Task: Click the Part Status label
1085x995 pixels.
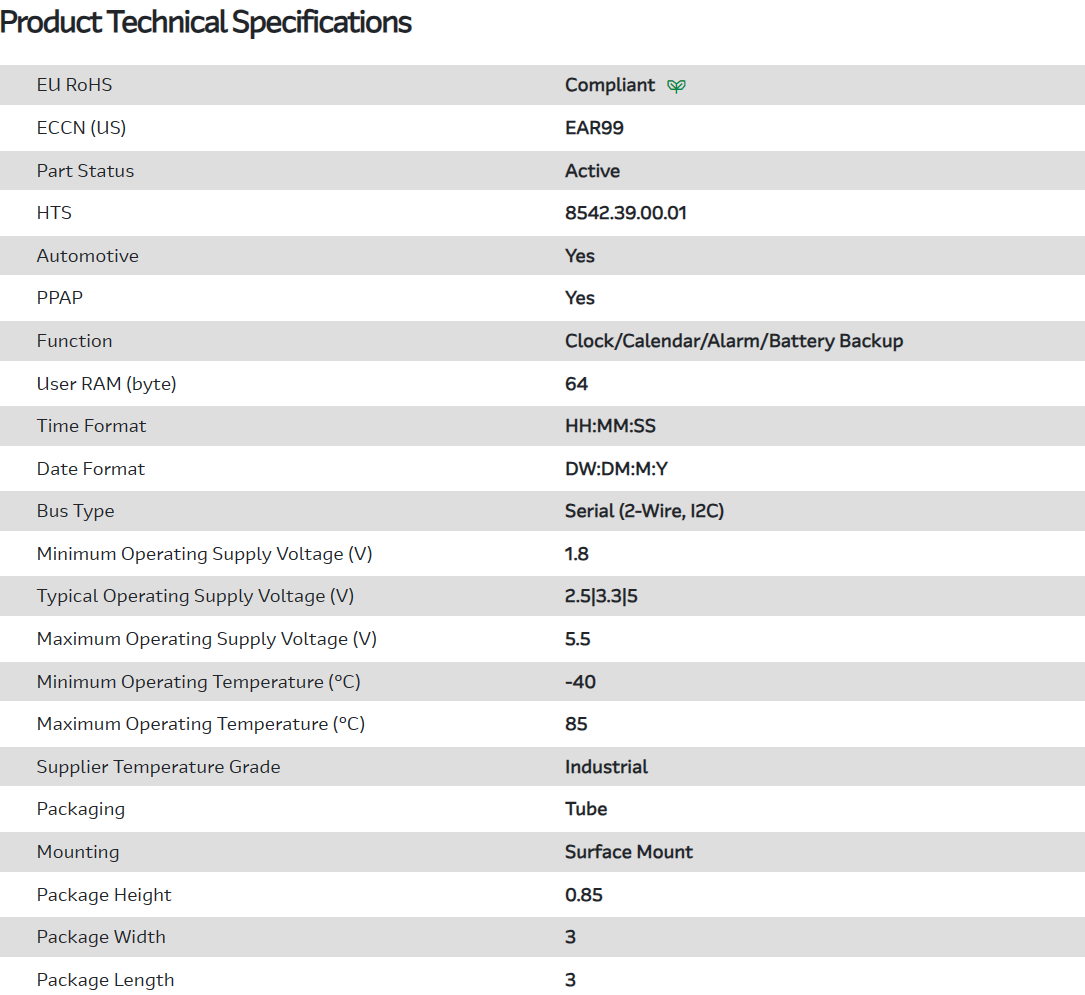Action: tap(85, 171)
